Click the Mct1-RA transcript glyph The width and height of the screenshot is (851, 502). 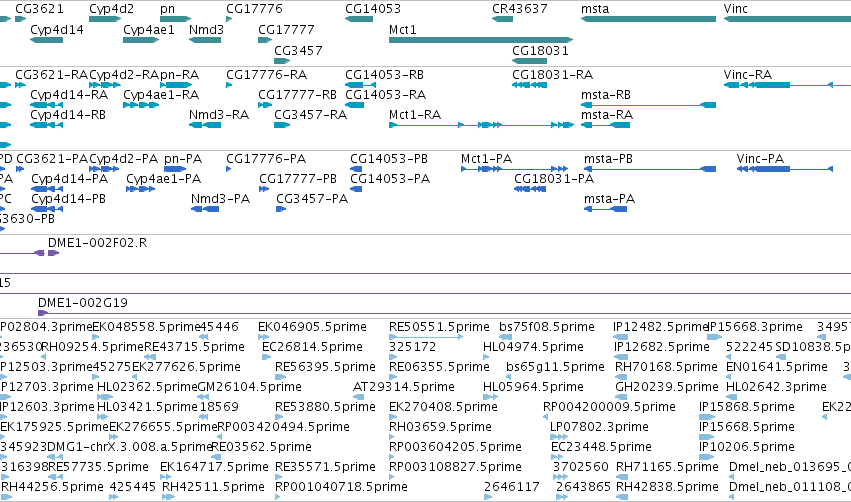pos(481,125)
